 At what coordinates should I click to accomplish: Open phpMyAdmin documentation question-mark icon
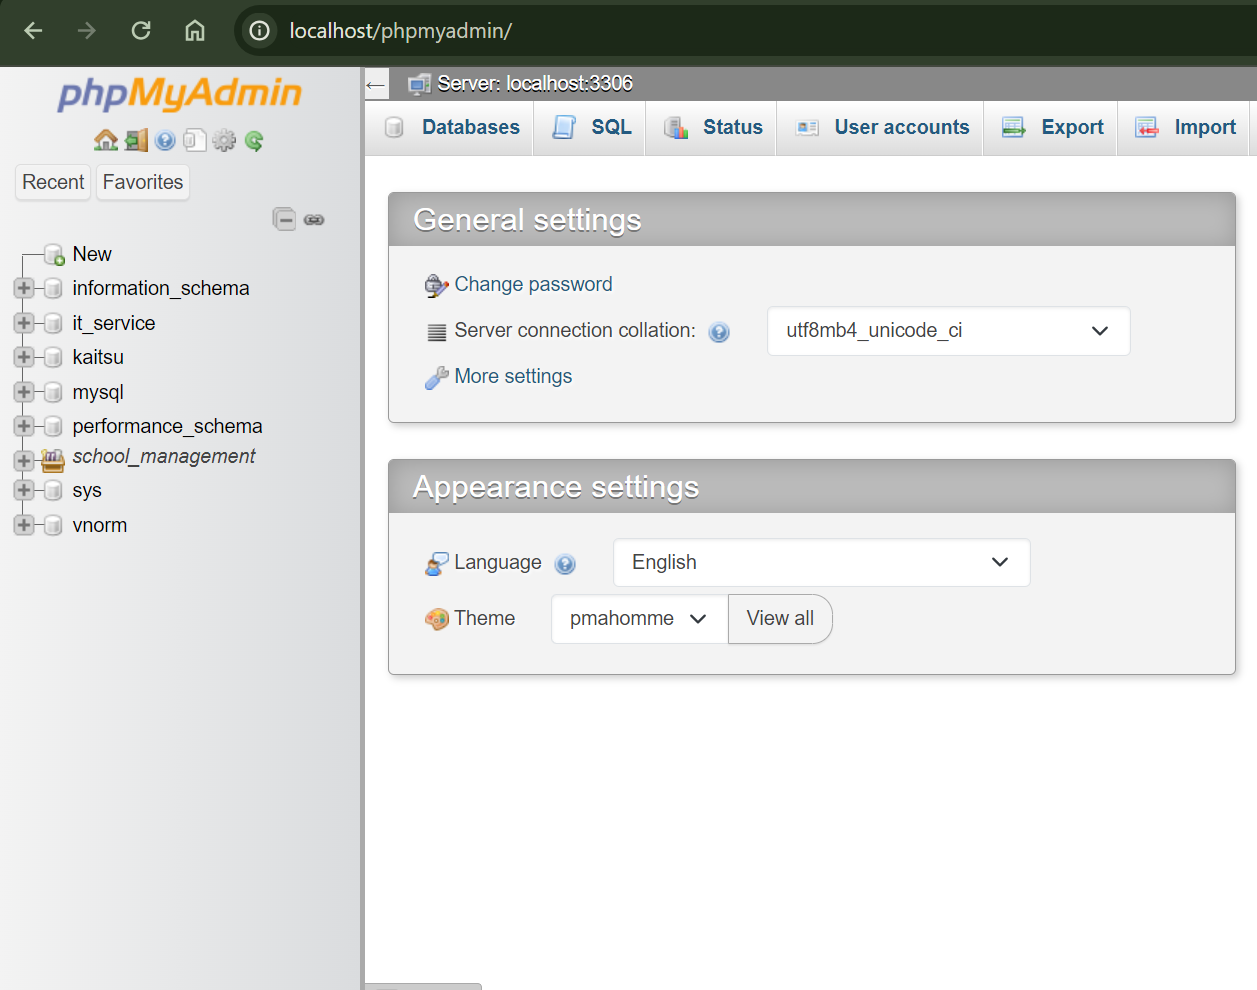[166, 141]
